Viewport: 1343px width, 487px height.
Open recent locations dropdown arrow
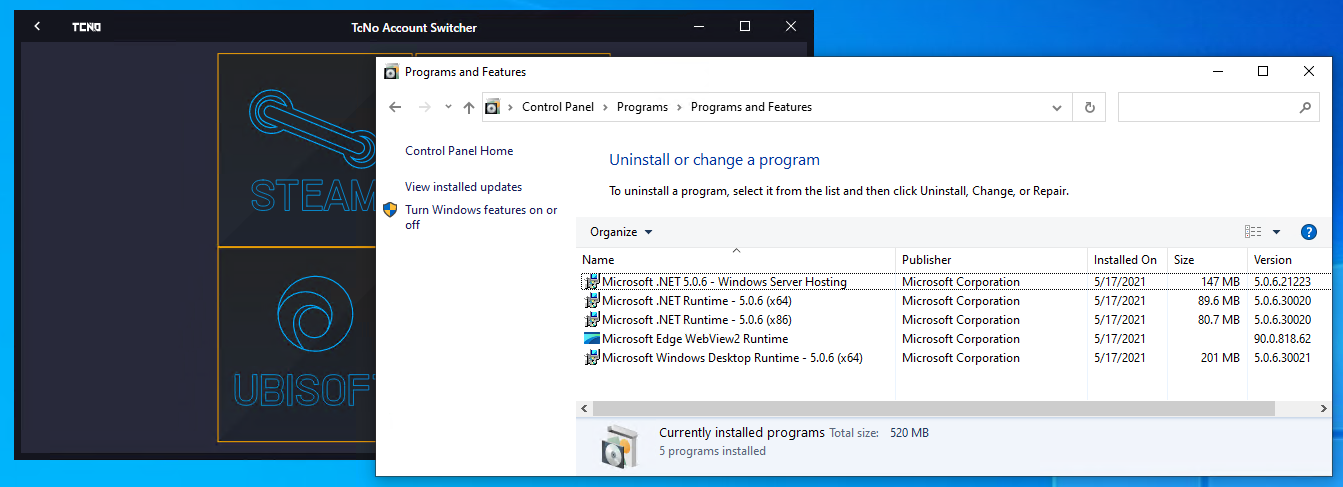click(x=448, y=107)
